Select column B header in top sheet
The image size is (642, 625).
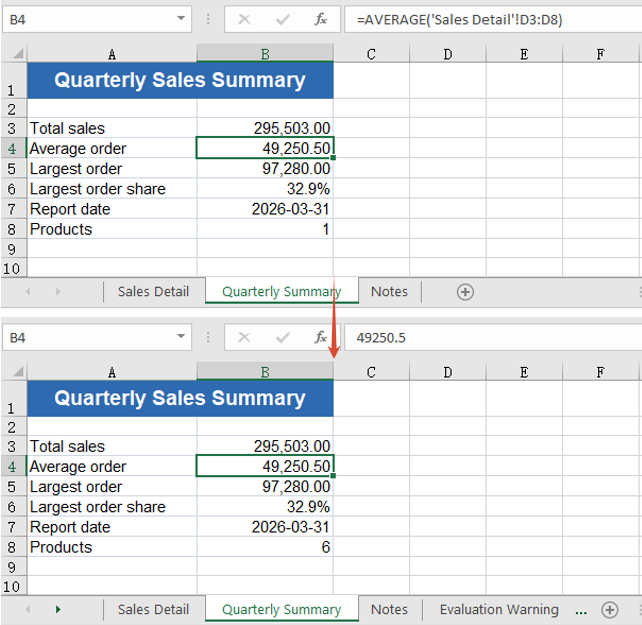pyautogui.click(x=265, y=54)
